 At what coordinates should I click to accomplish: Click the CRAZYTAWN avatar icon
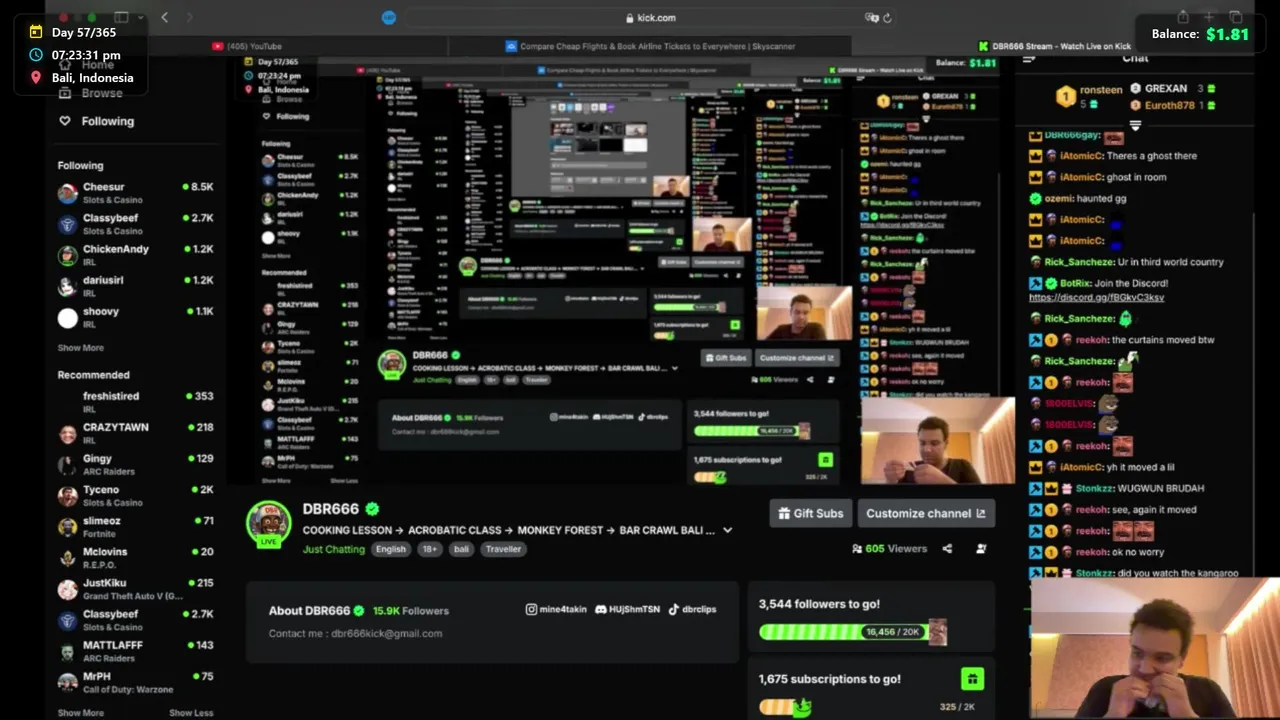point(67,434)
